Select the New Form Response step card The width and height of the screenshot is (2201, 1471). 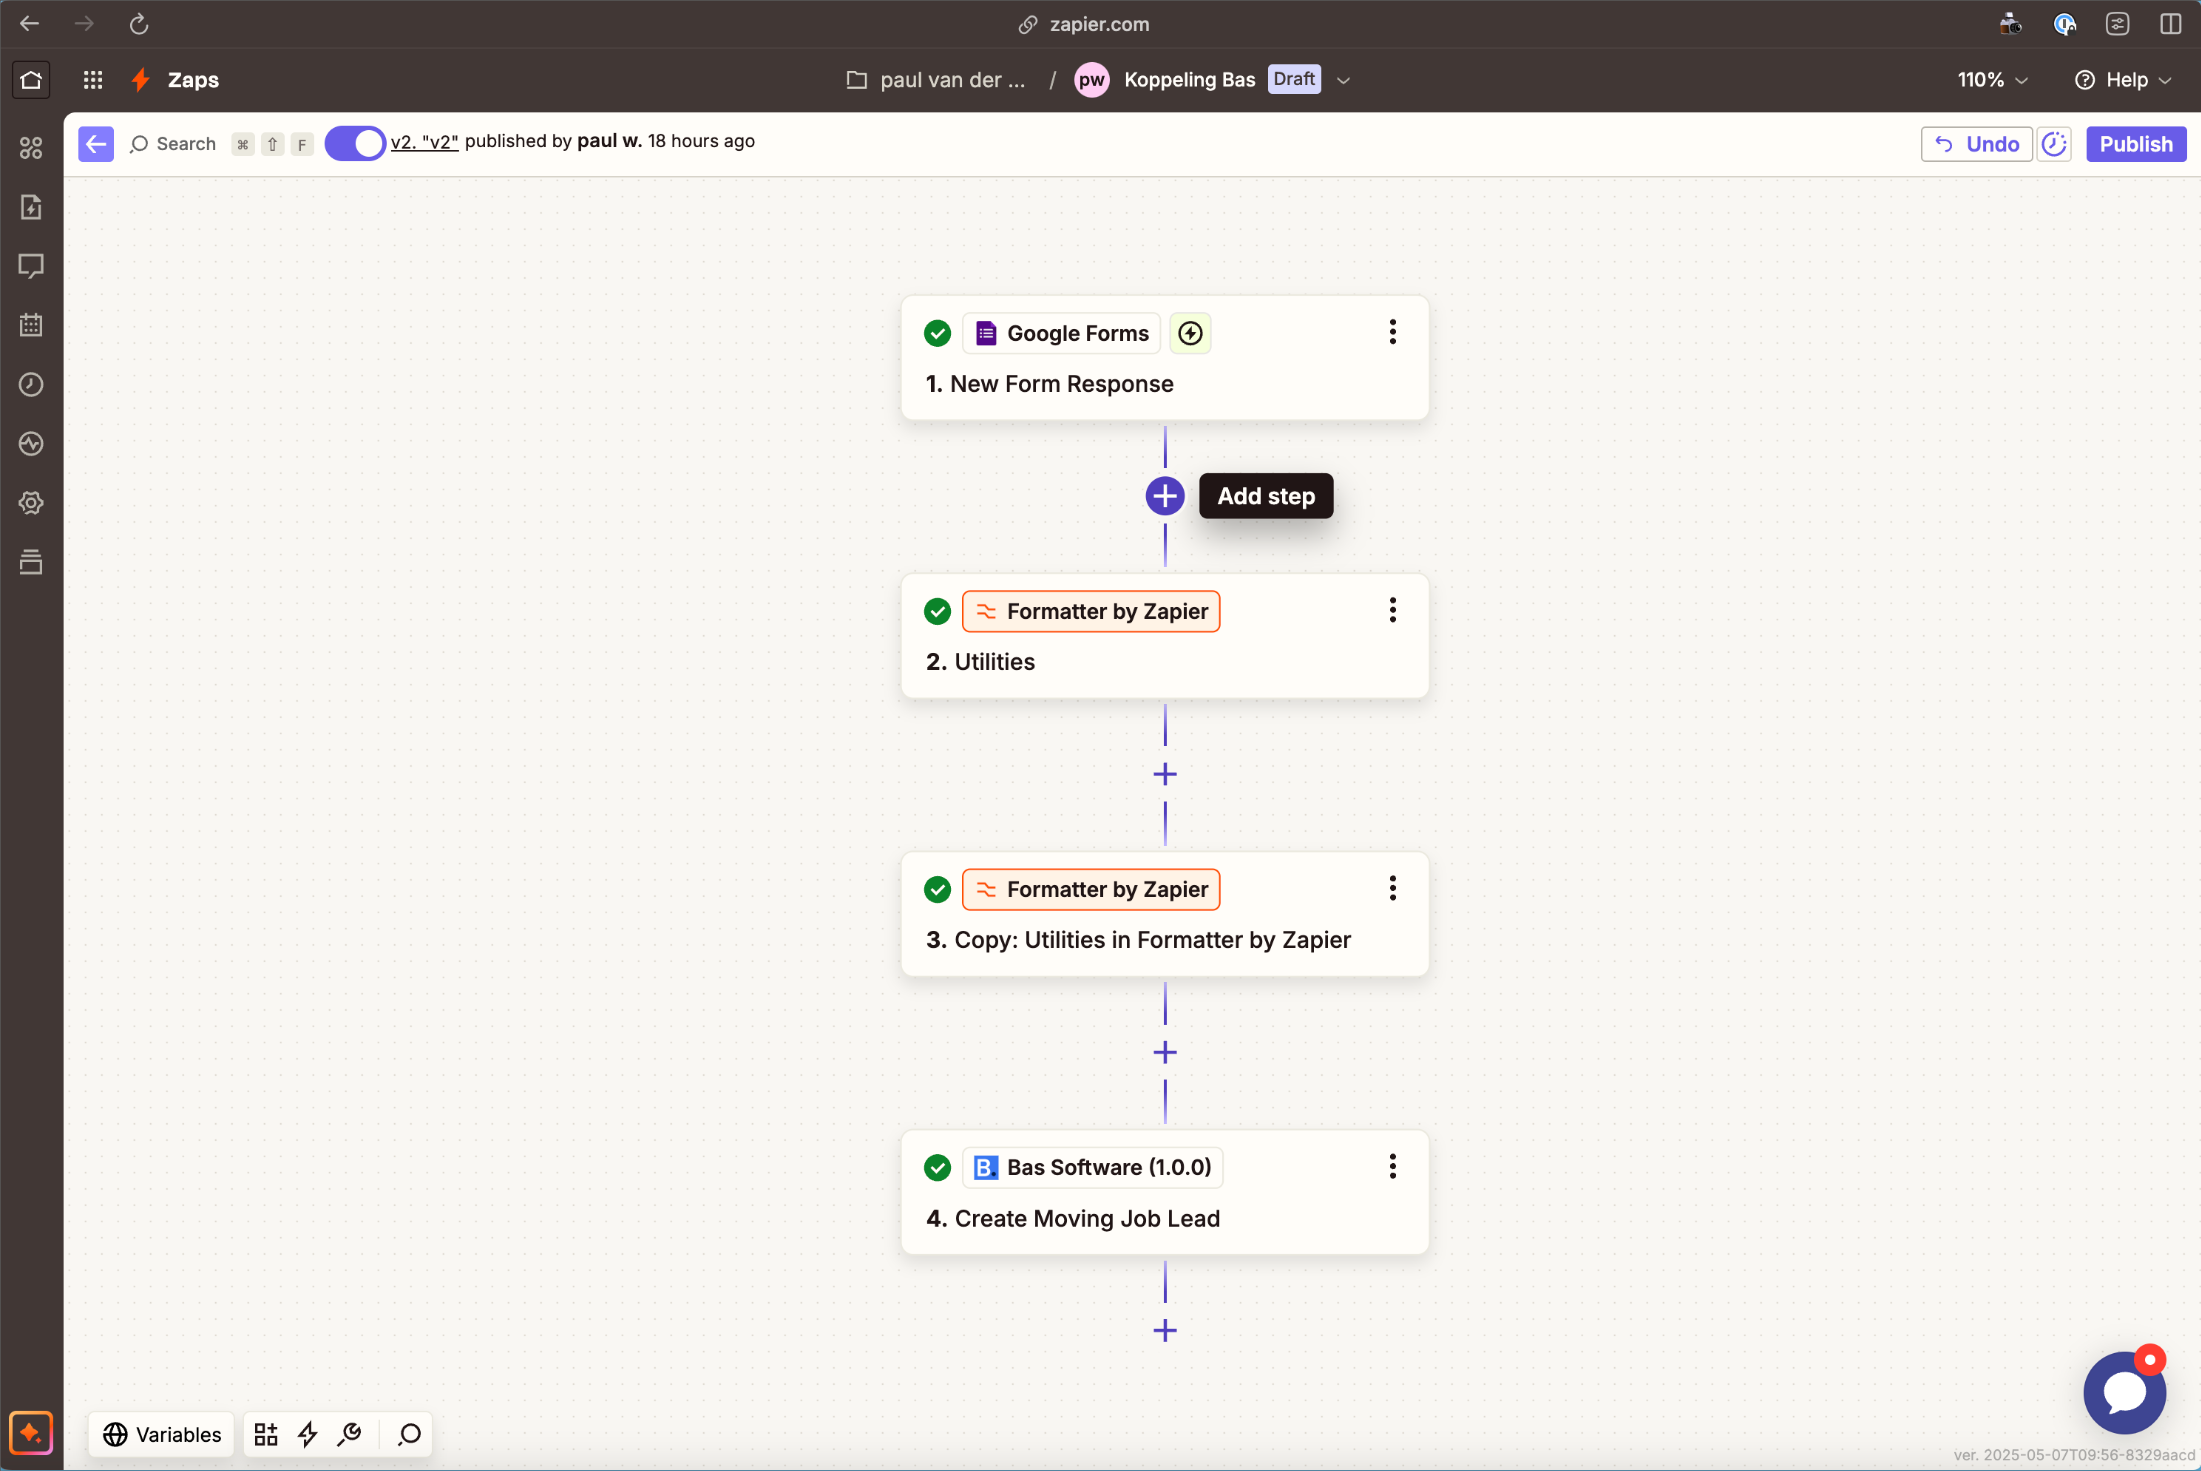coord(1165,358)
